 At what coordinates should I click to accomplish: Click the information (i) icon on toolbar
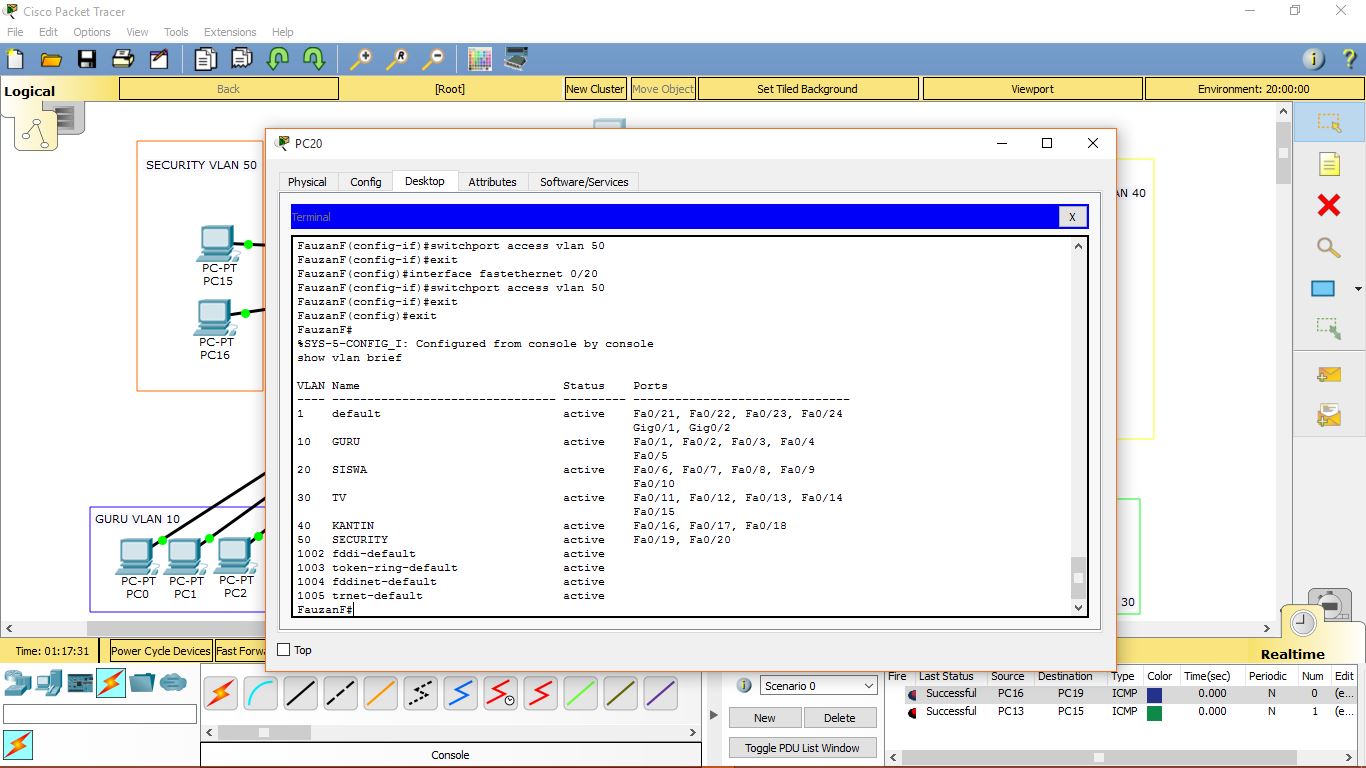pos(1311,59)
